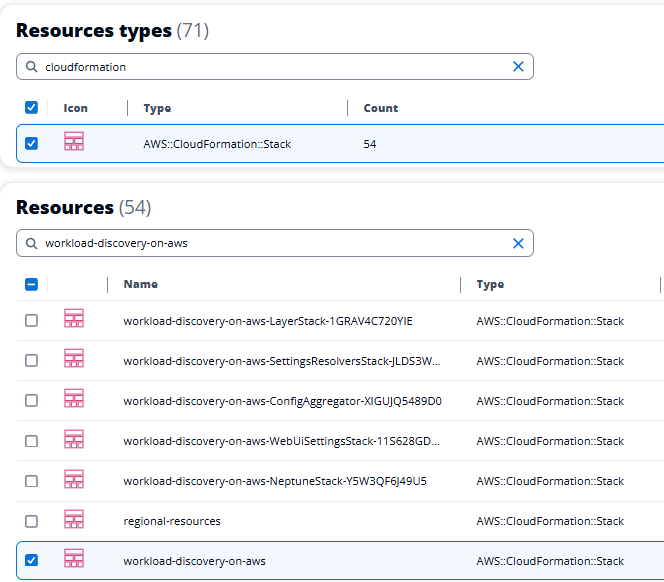Screen dimensions: 664x582
Task: Click the stack icon for ConfigAggregator row
Action: (74, 398)
